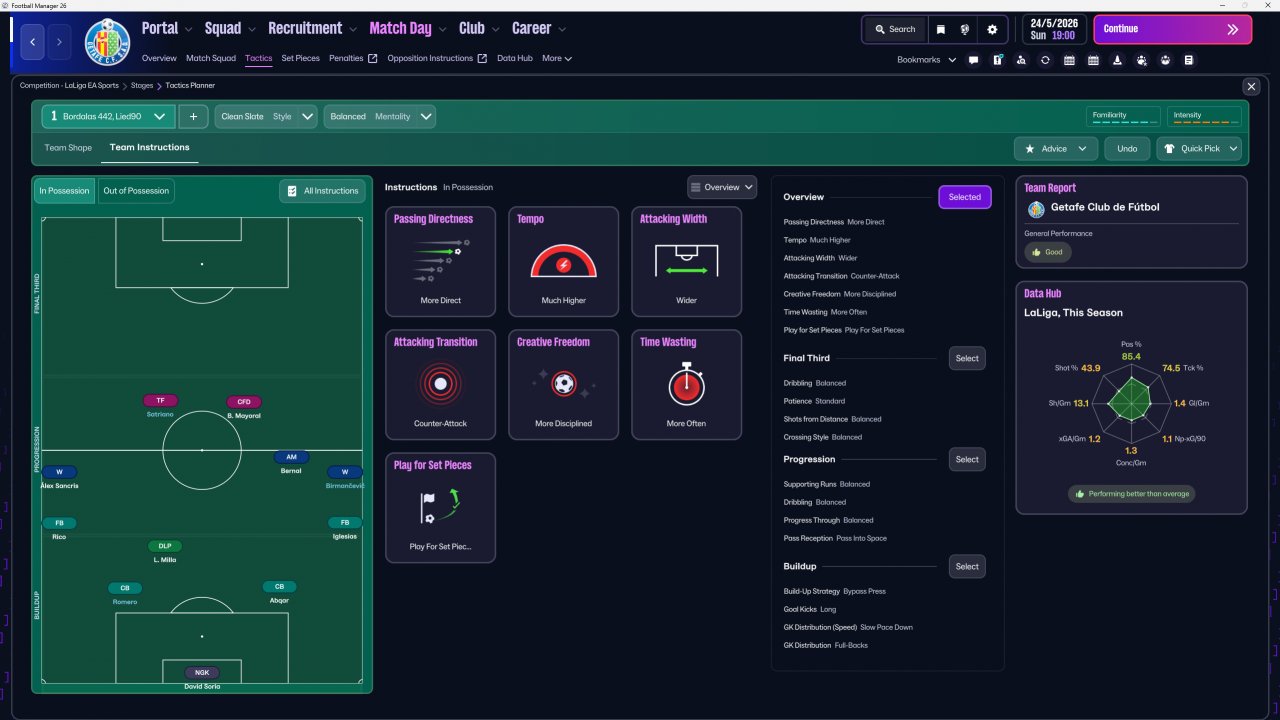Click the Intensity level indicator
Image resolution: width=1280 pixels, height=720 pixels.
click(x=1204, y=117)
